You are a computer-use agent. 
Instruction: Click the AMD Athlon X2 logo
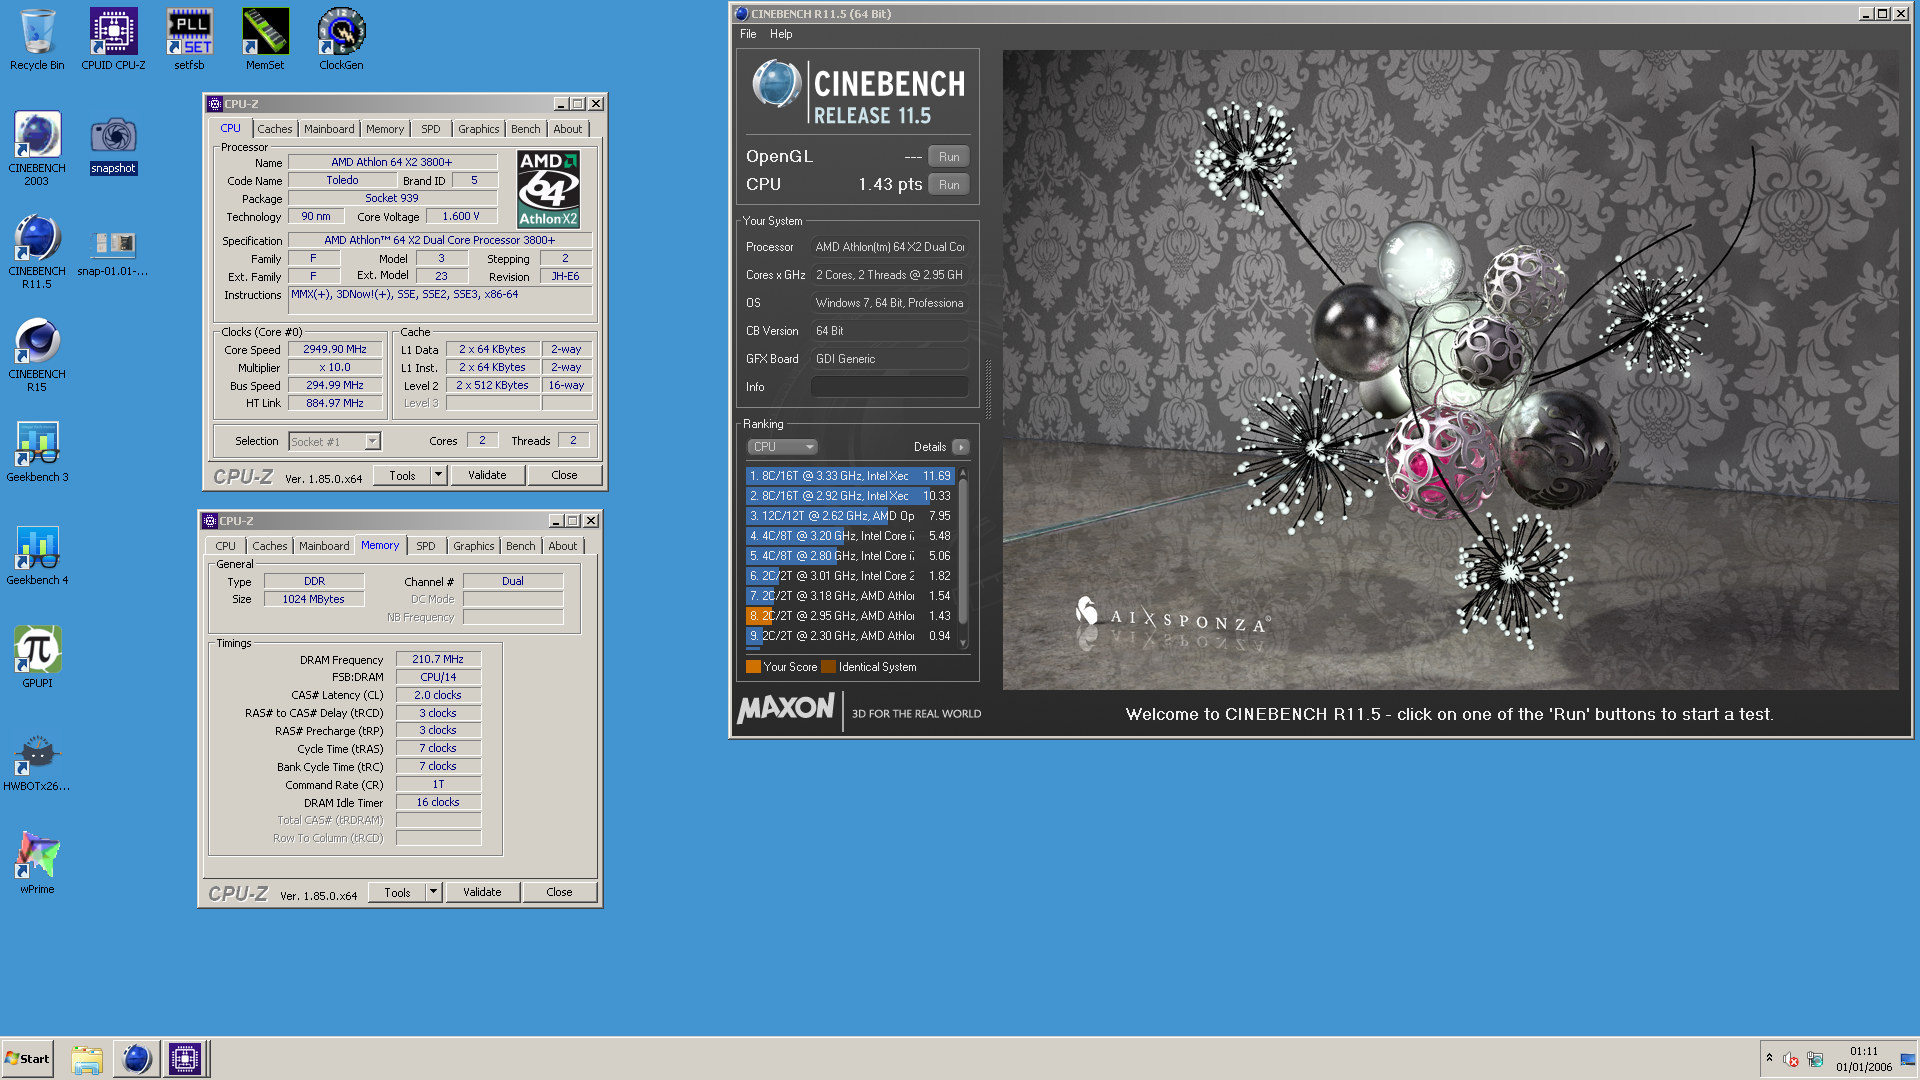point(548,189)
